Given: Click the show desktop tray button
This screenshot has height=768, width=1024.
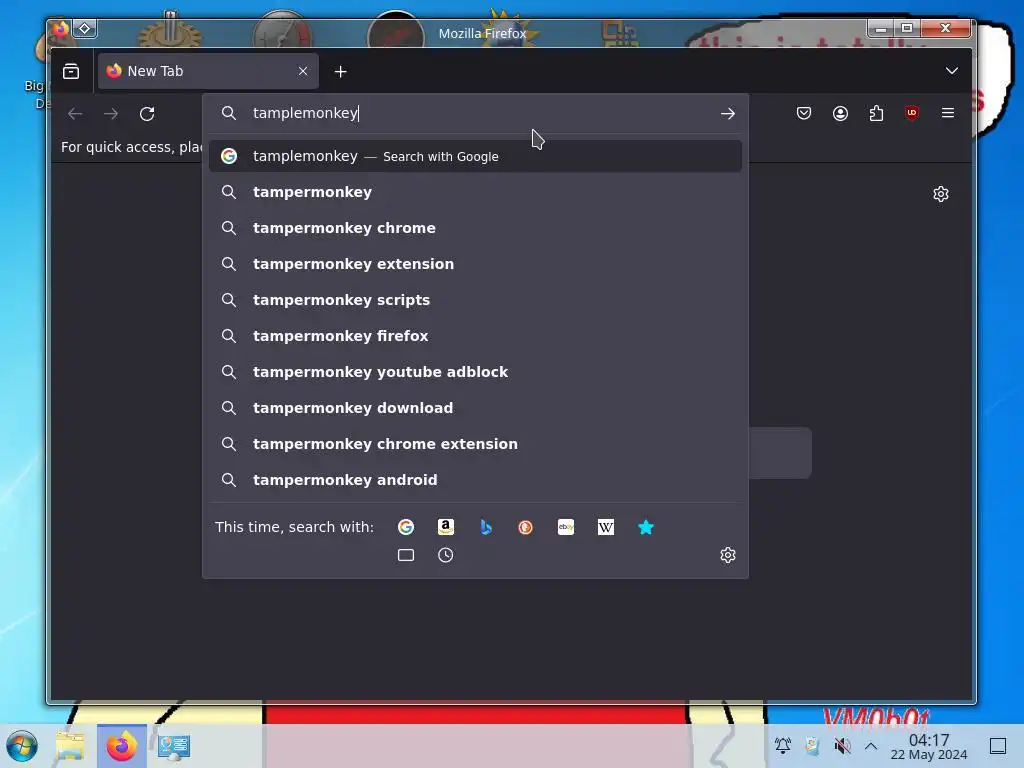Looking at the screenshot, I should point(998,746).
